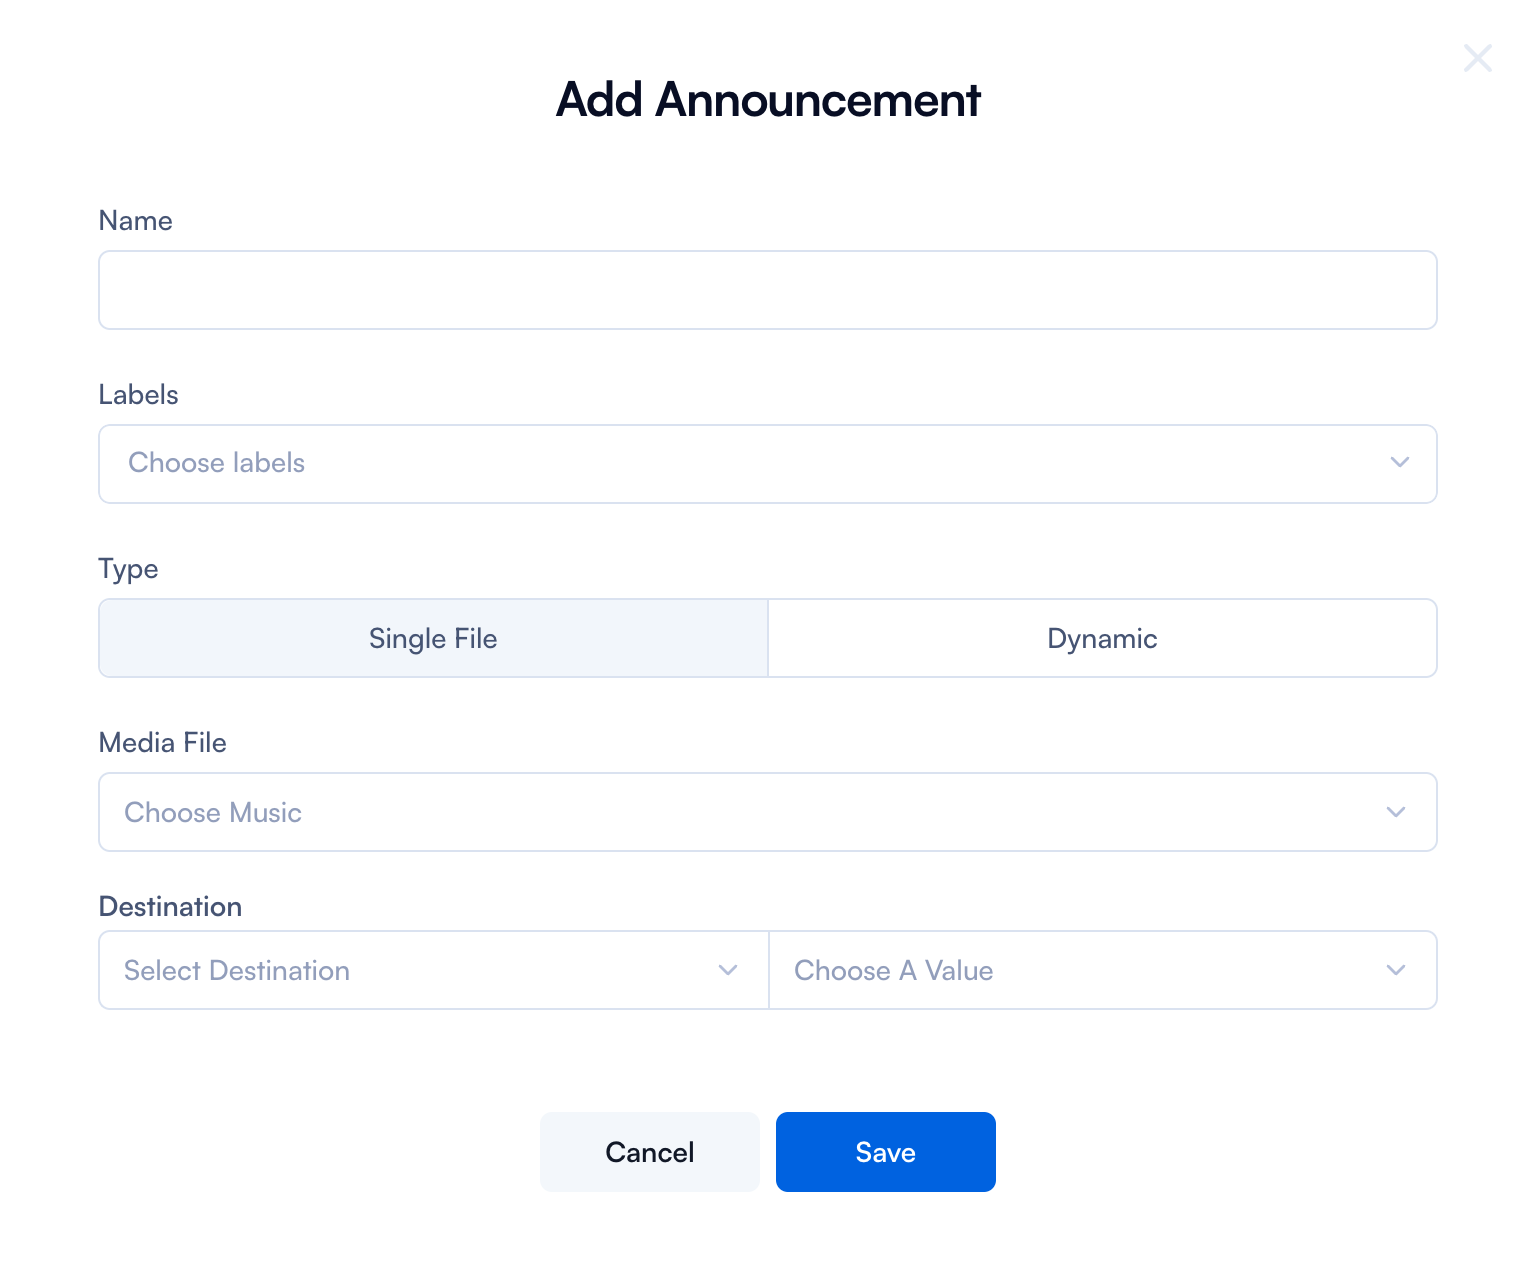The image size is (1536, 1288).
Task: Open the Choose labels dropdown
Action: tap(740, 464)
